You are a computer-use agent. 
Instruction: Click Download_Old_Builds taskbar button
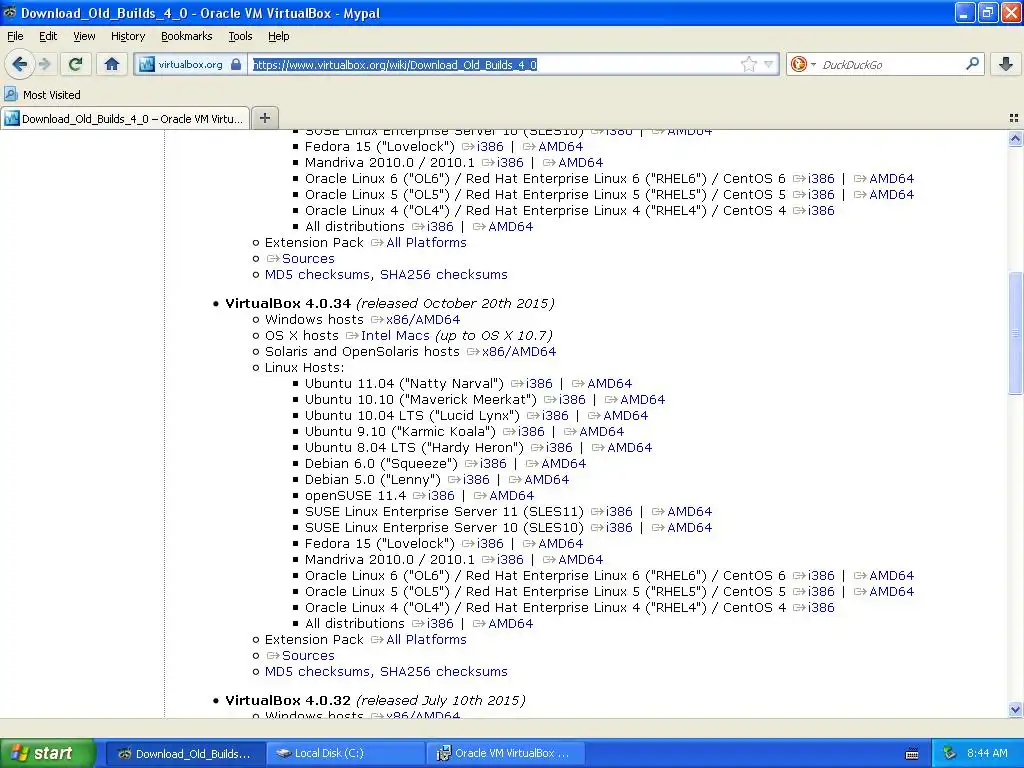(185, 753)
